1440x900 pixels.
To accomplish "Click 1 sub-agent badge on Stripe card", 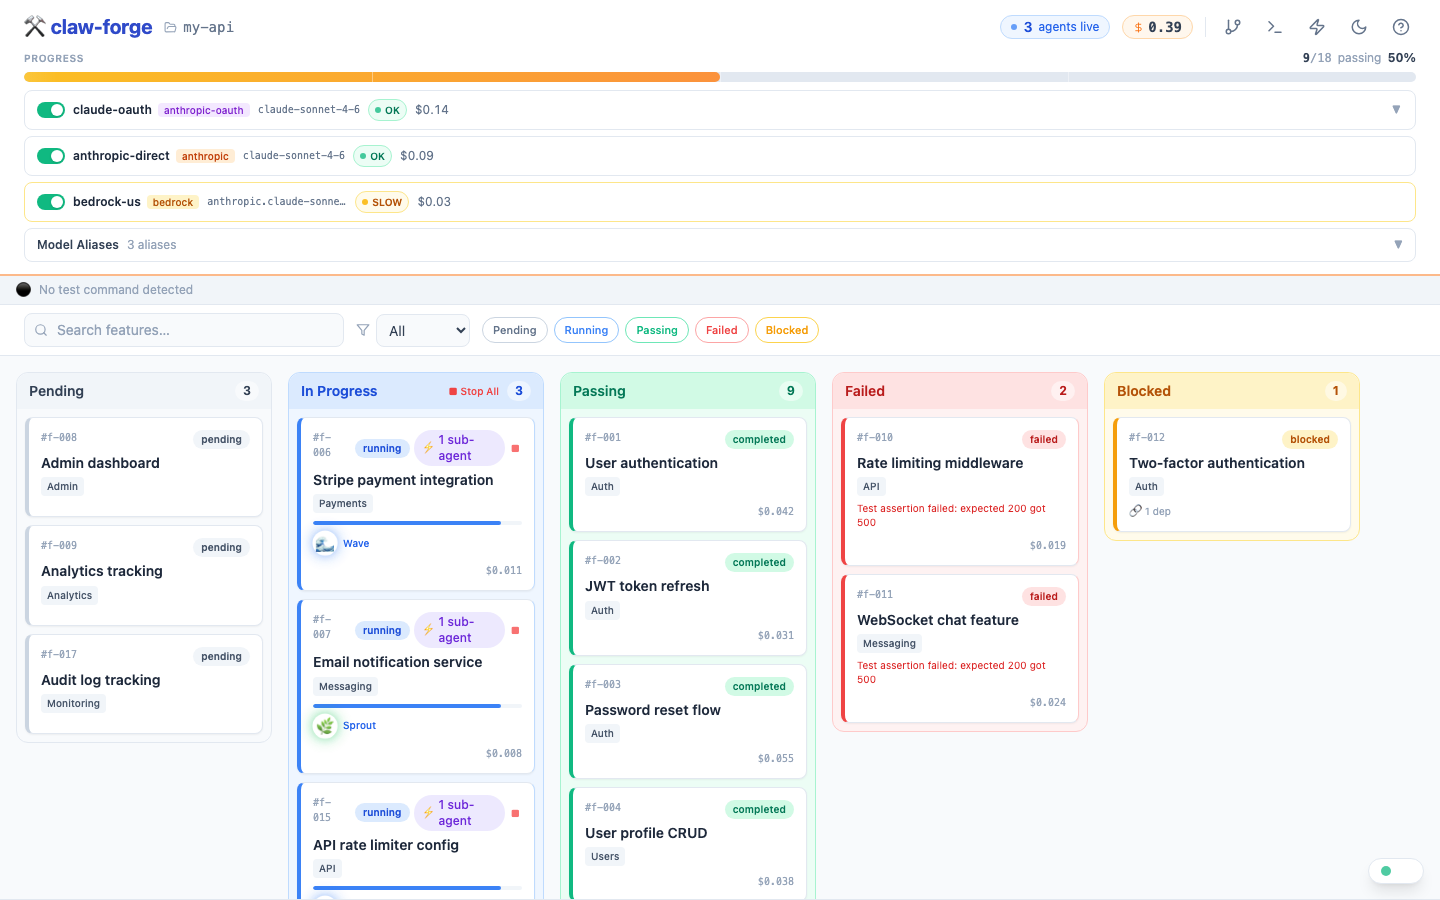I will pos(459,448).
